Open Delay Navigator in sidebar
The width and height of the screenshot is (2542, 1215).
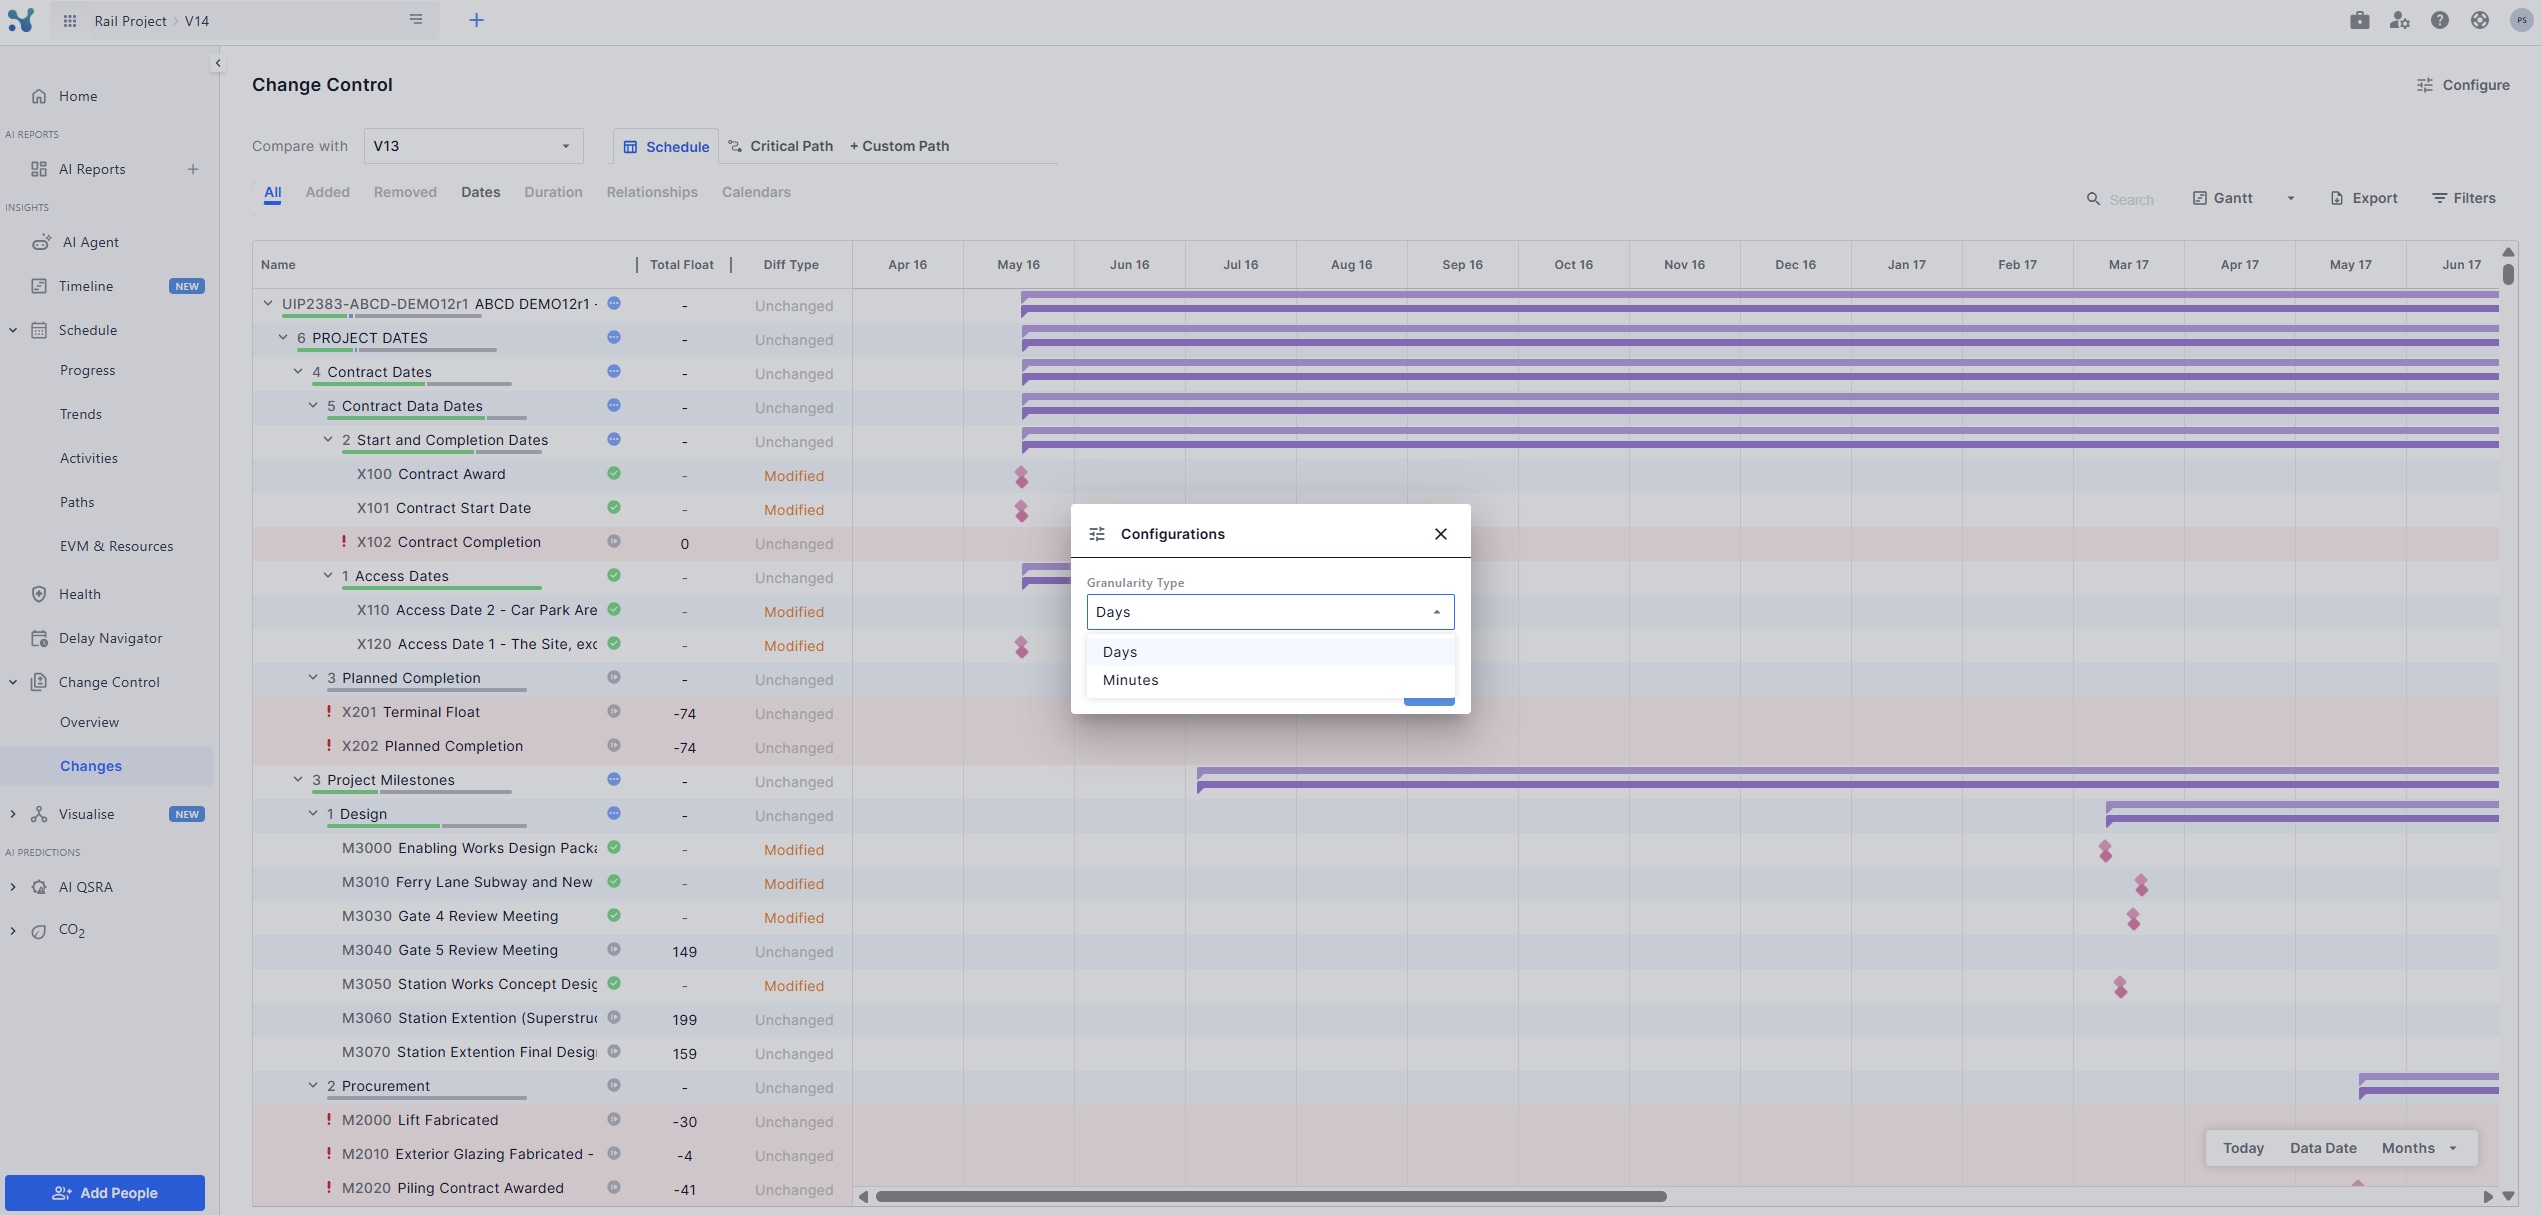coord(110,638)
